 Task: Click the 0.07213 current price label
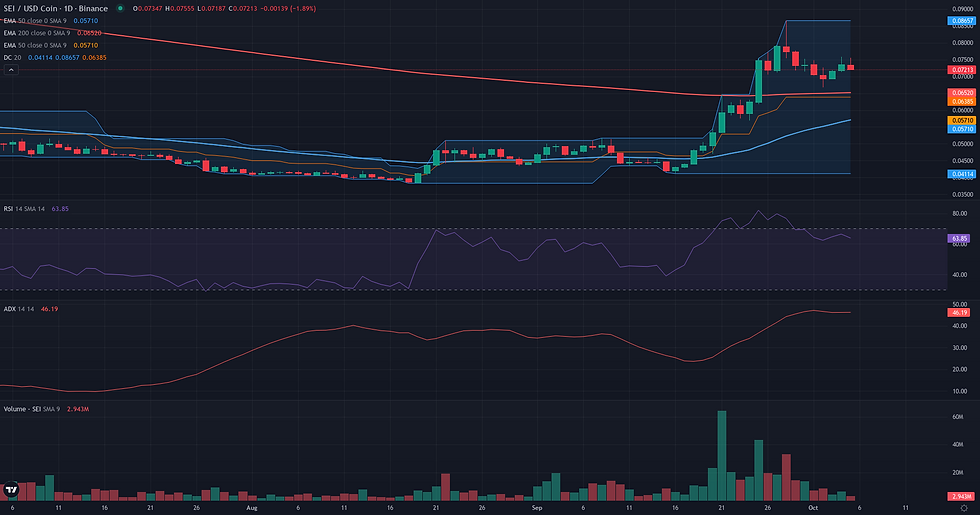(x=962, y=69)
